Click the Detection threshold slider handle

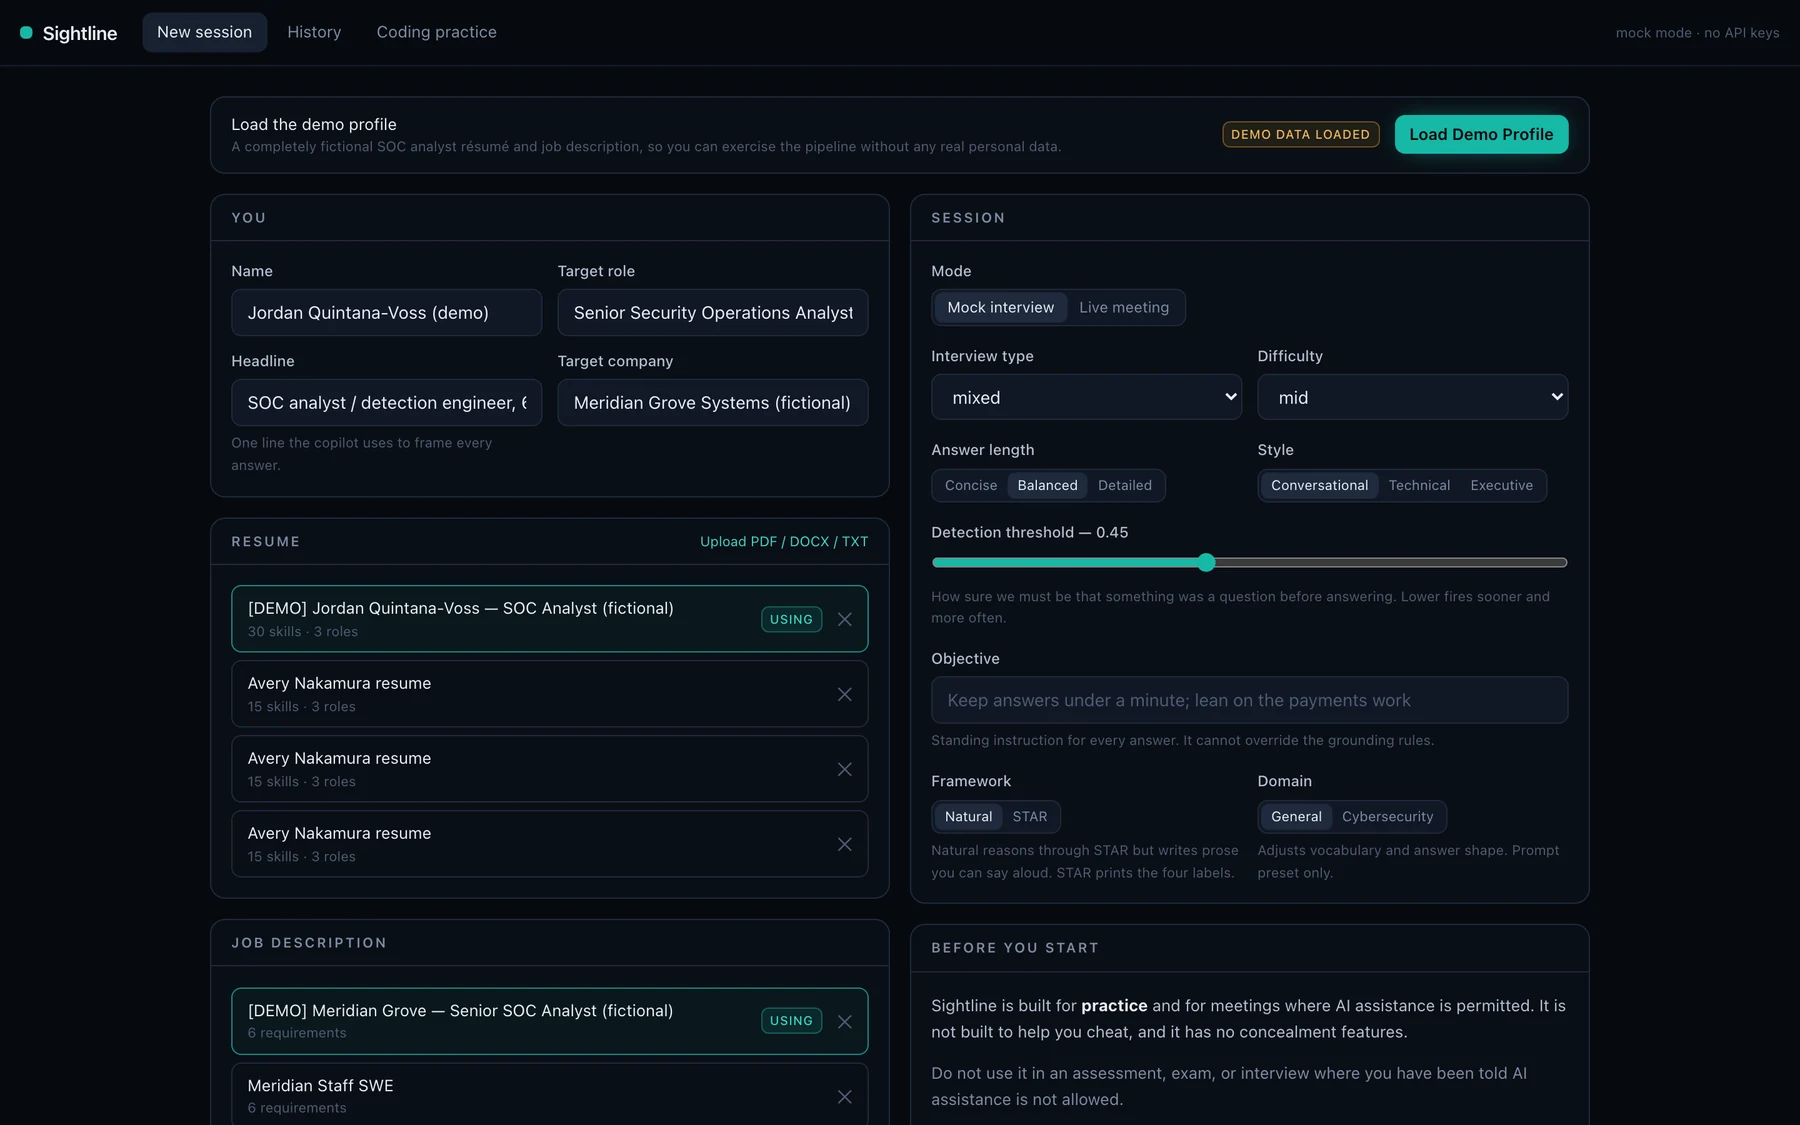click(1206, 562)
